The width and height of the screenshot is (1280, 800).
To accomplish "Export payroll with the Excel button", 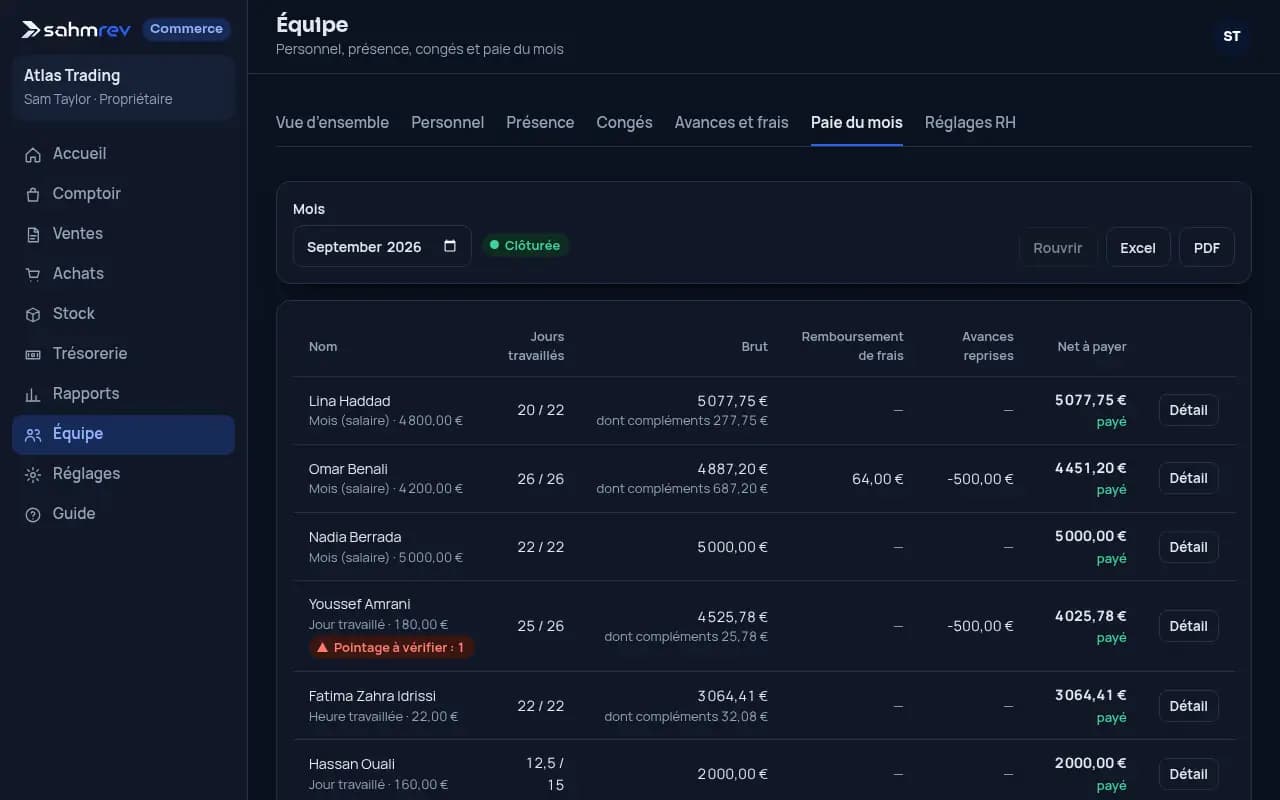I will click(1138, 248).
